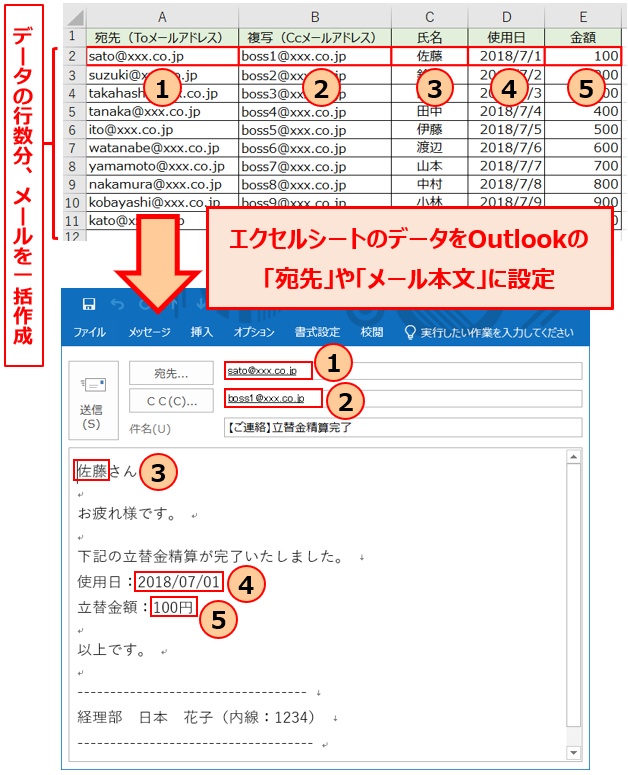Click the 宛先... button
This screenshot has height=775, width=628.
point(171,373)
